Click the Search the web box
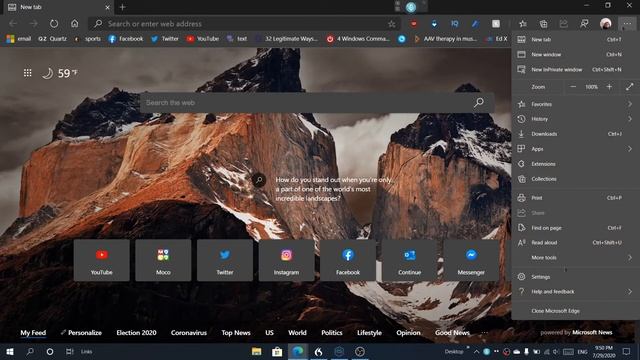 tap(317, 102)
